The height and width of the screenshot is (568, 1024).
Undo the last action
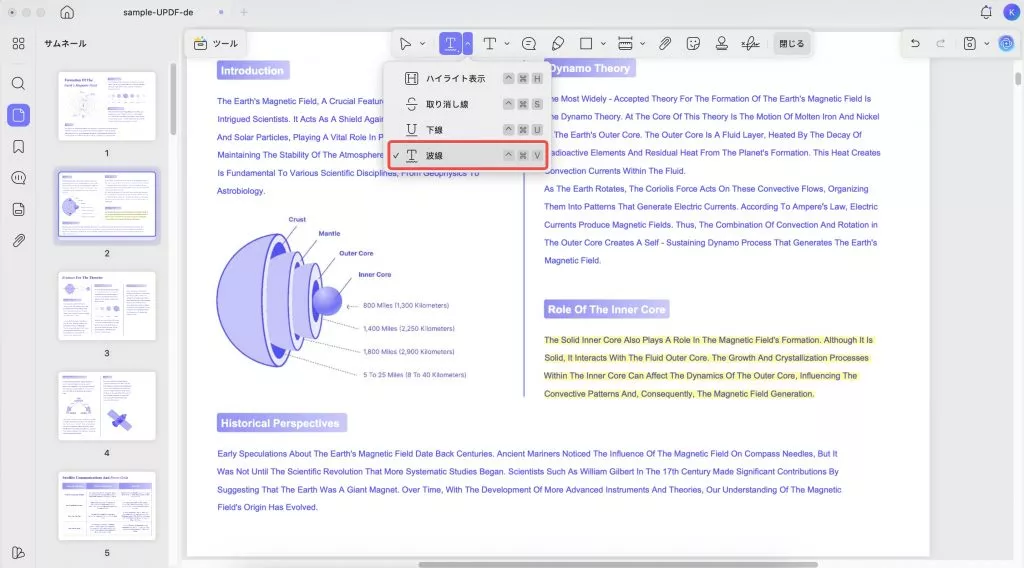click(x=915, y=44)
